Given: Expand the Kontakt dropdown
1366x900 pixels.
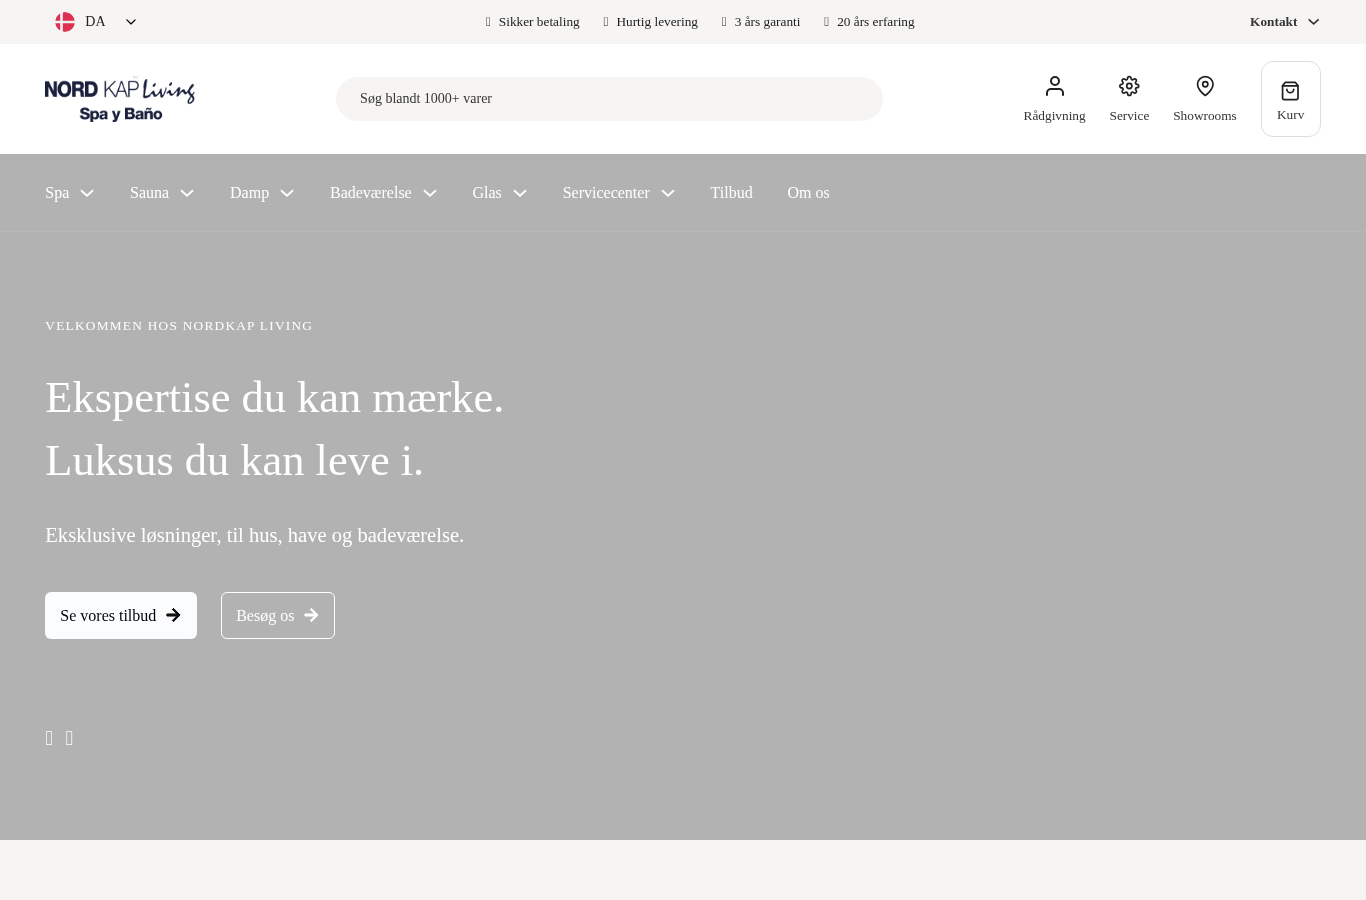Looking at the screenshot, I should (1285, 22).
